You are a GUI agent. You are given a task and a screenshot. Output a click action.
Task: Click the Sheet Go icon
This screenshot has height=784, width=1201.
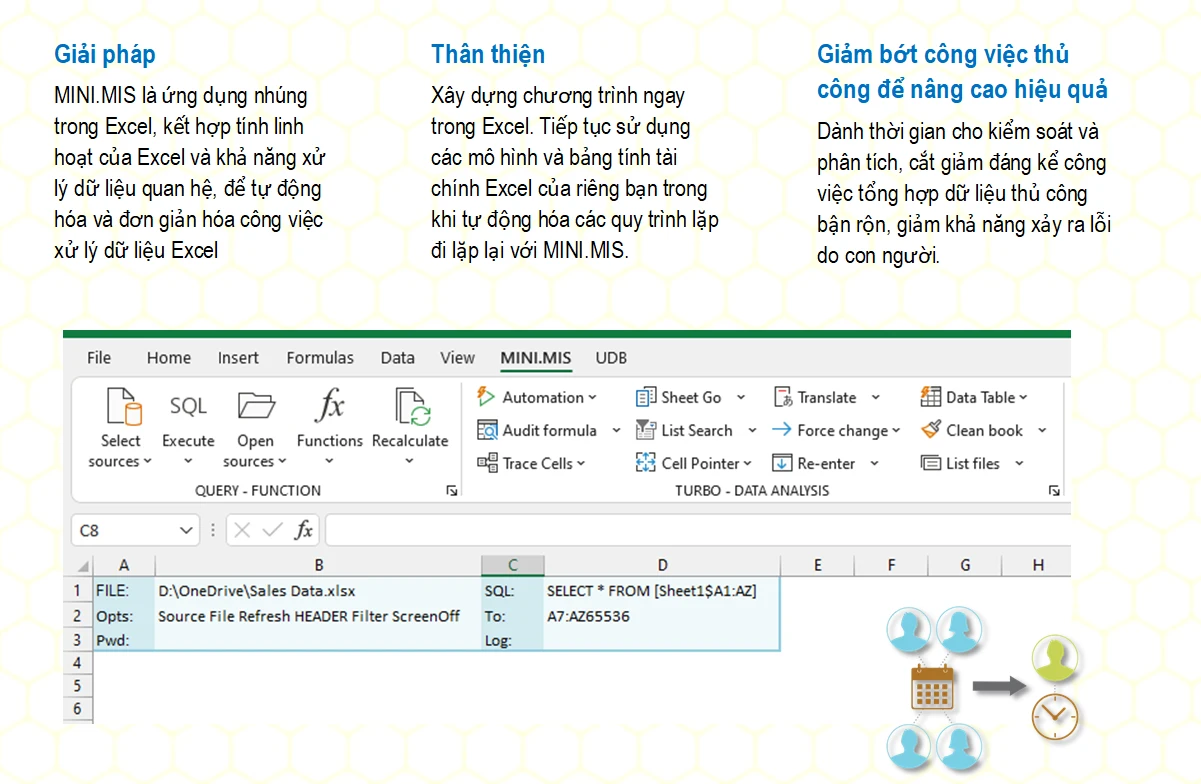tap(646, 397)
